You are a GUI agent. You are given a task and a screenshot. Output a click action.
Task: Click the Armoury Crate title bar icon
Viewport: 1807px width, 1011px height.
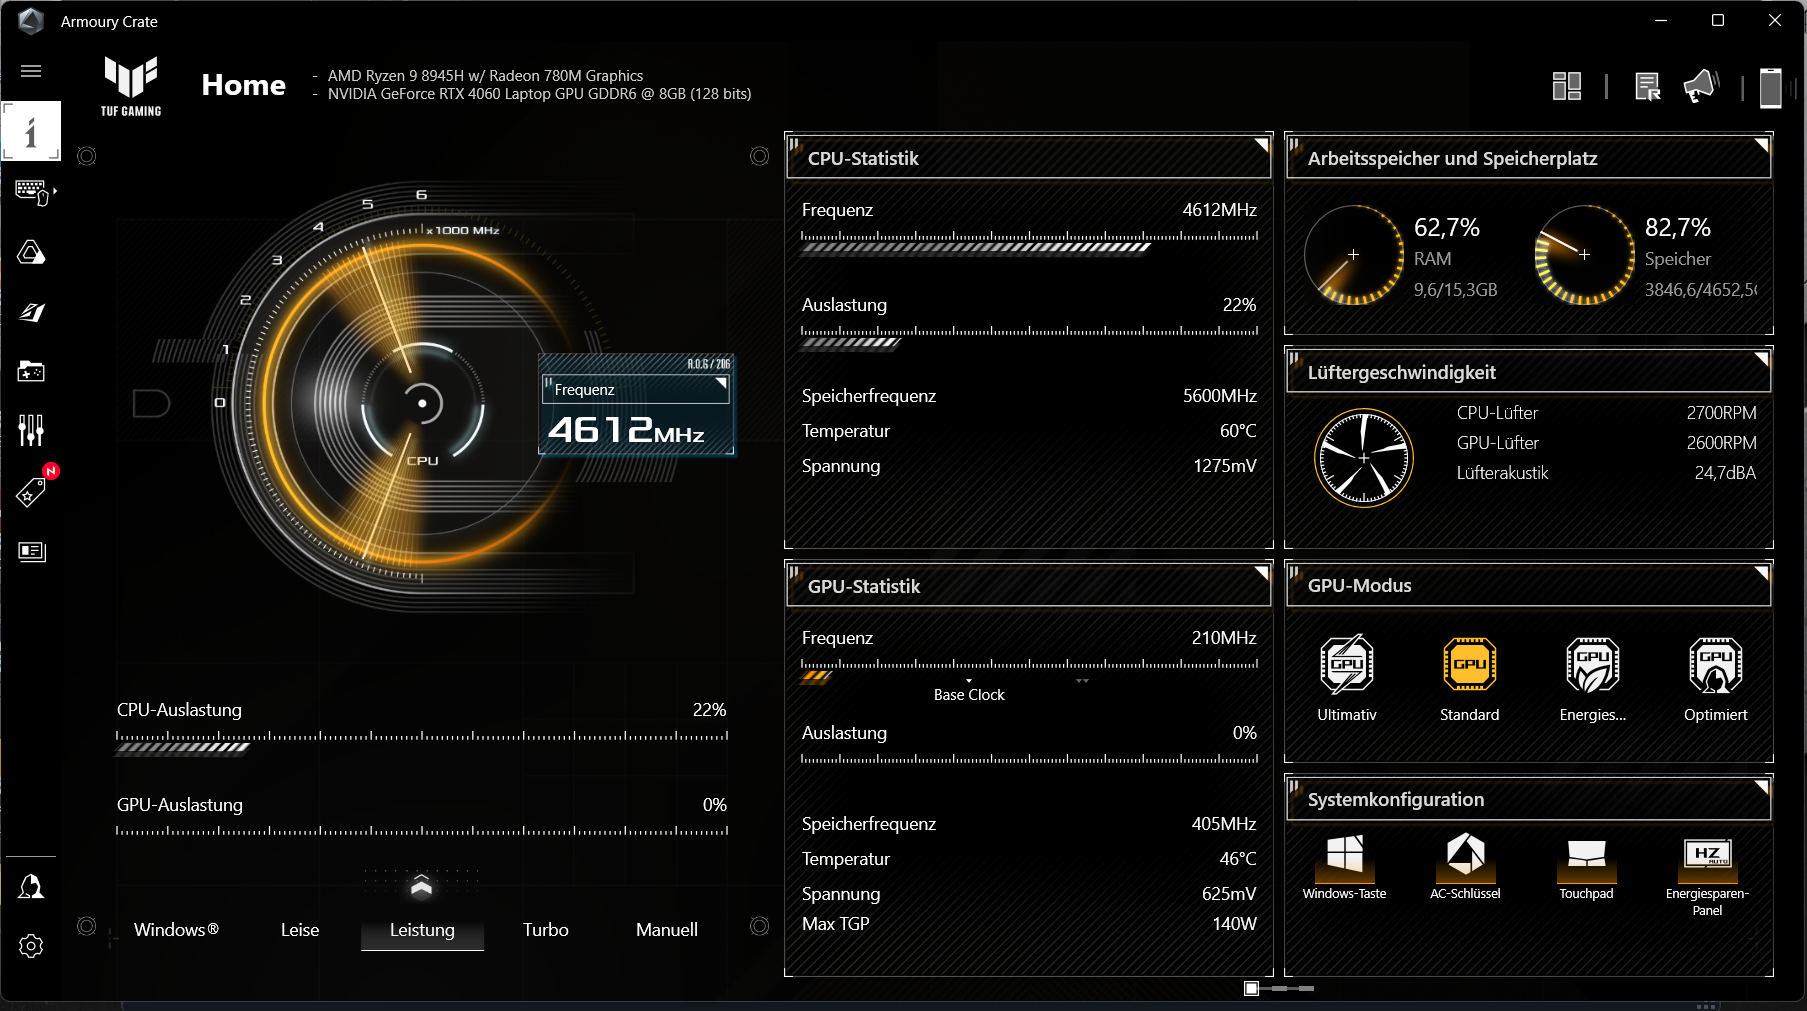(31, 21)
